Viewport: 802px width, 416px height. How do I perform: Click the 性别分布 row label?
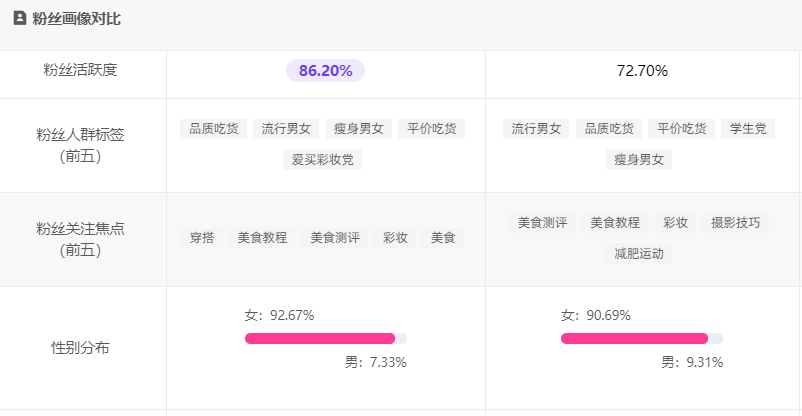[x=81, y=347]
